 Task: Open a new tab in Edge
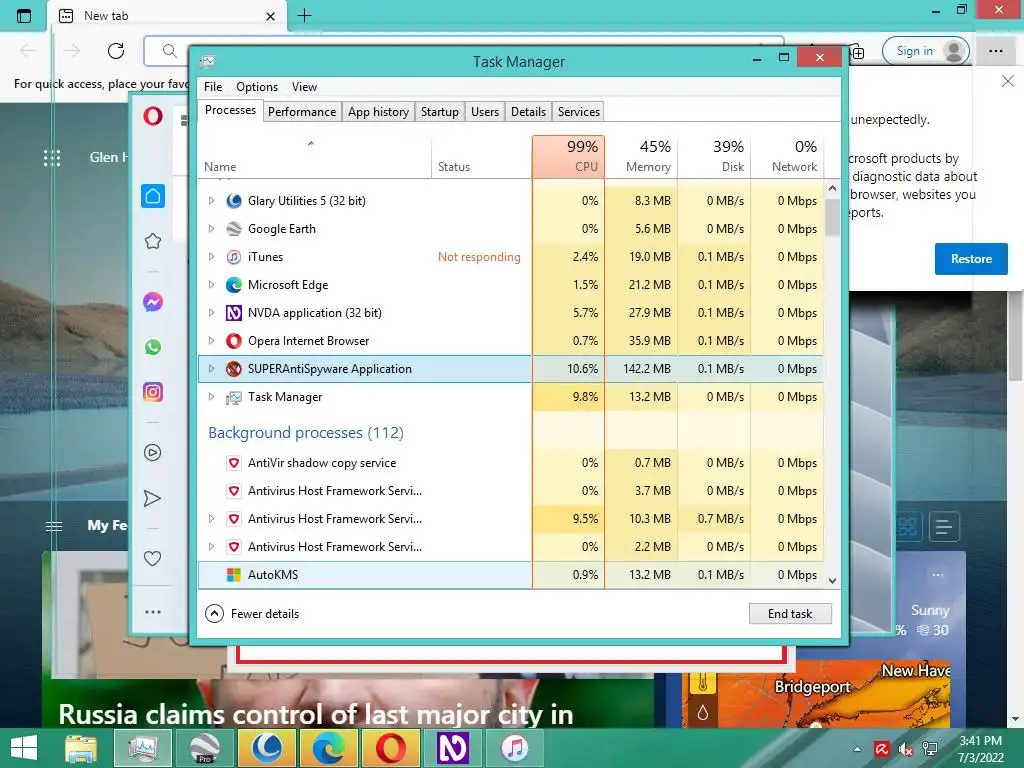304,16
